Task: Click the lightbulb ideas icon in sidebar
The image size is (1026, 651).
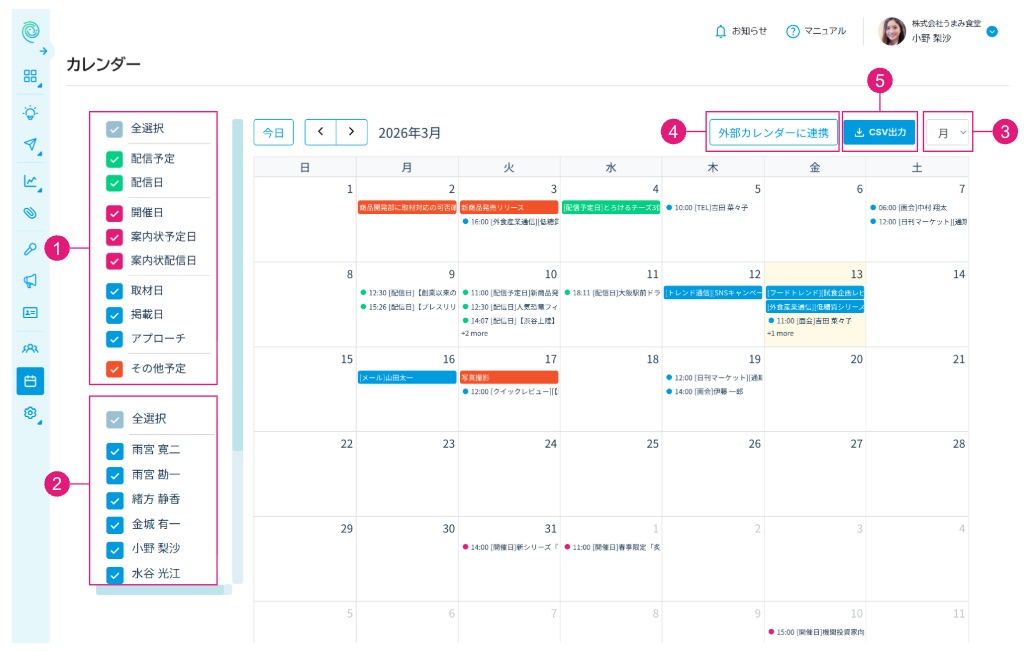Action: (x=30, y=112)
